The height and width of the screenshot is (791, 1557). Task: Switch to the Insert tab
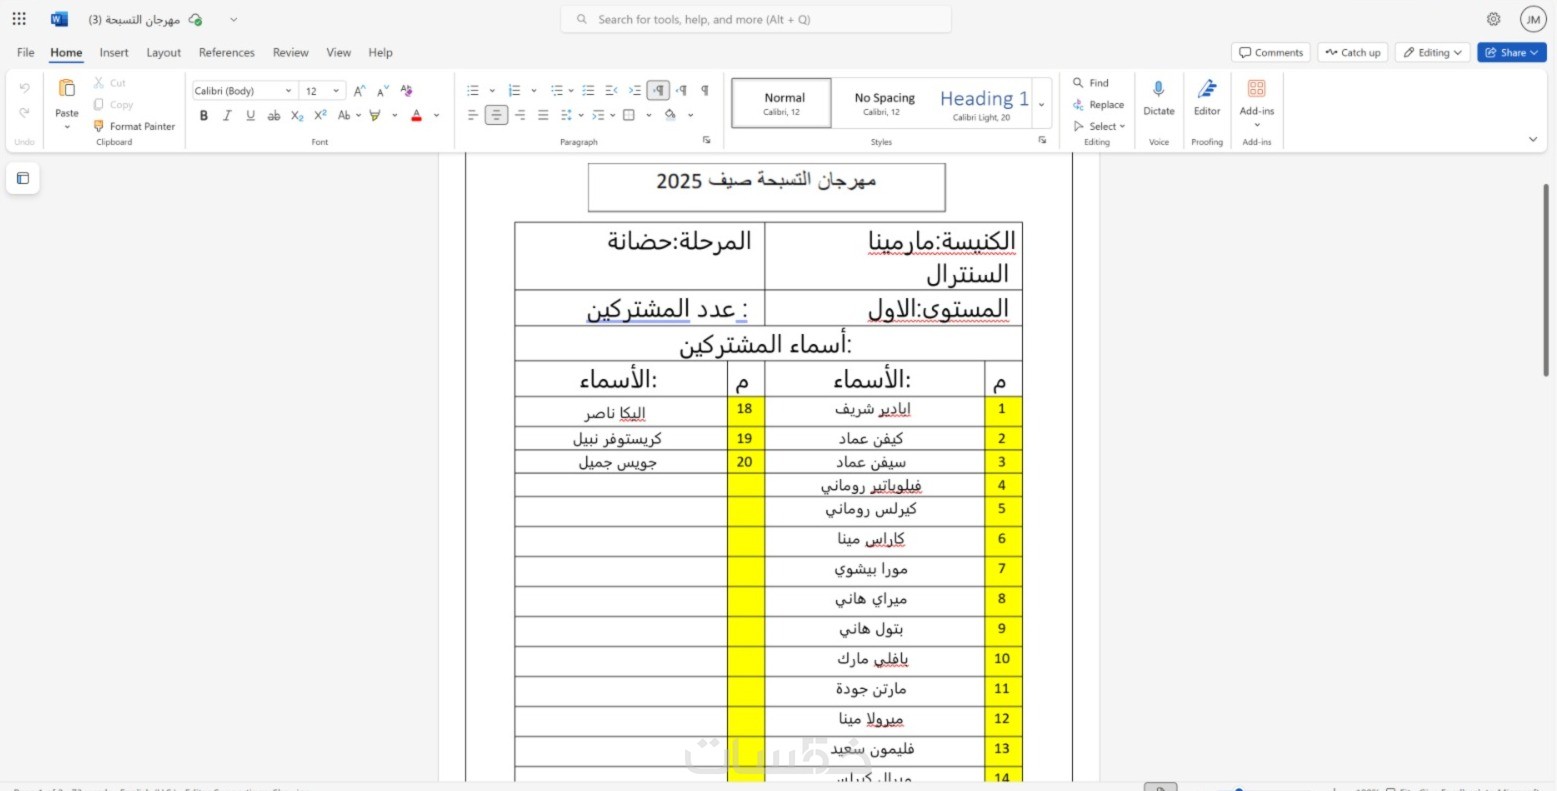point(114,52)
